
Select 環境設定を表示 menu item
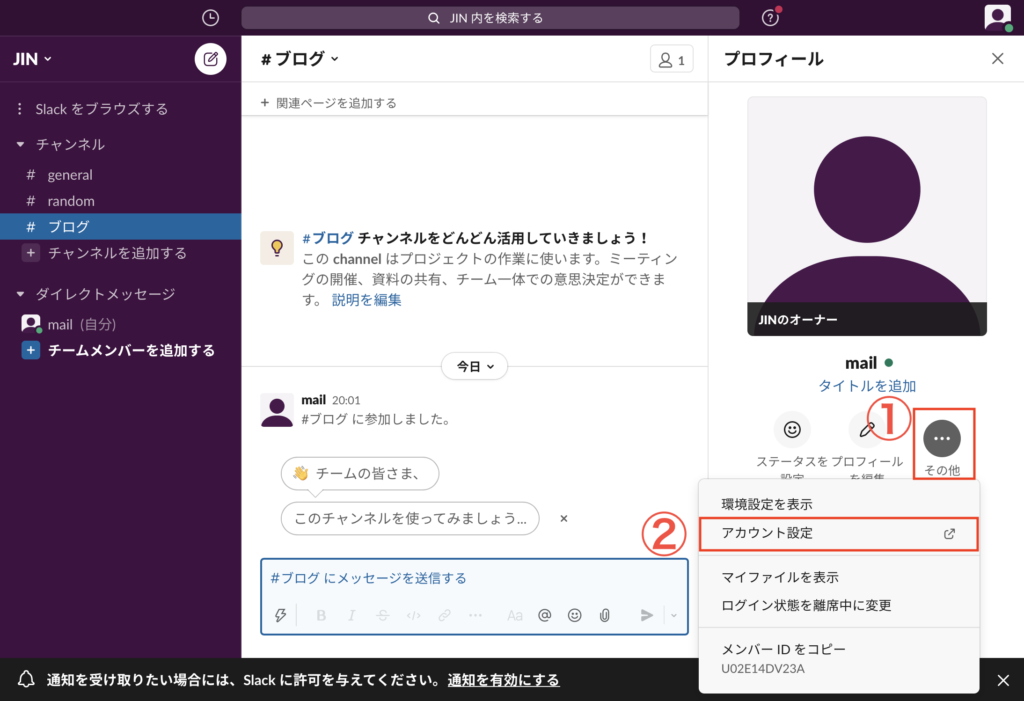click(x=839, y=504)
